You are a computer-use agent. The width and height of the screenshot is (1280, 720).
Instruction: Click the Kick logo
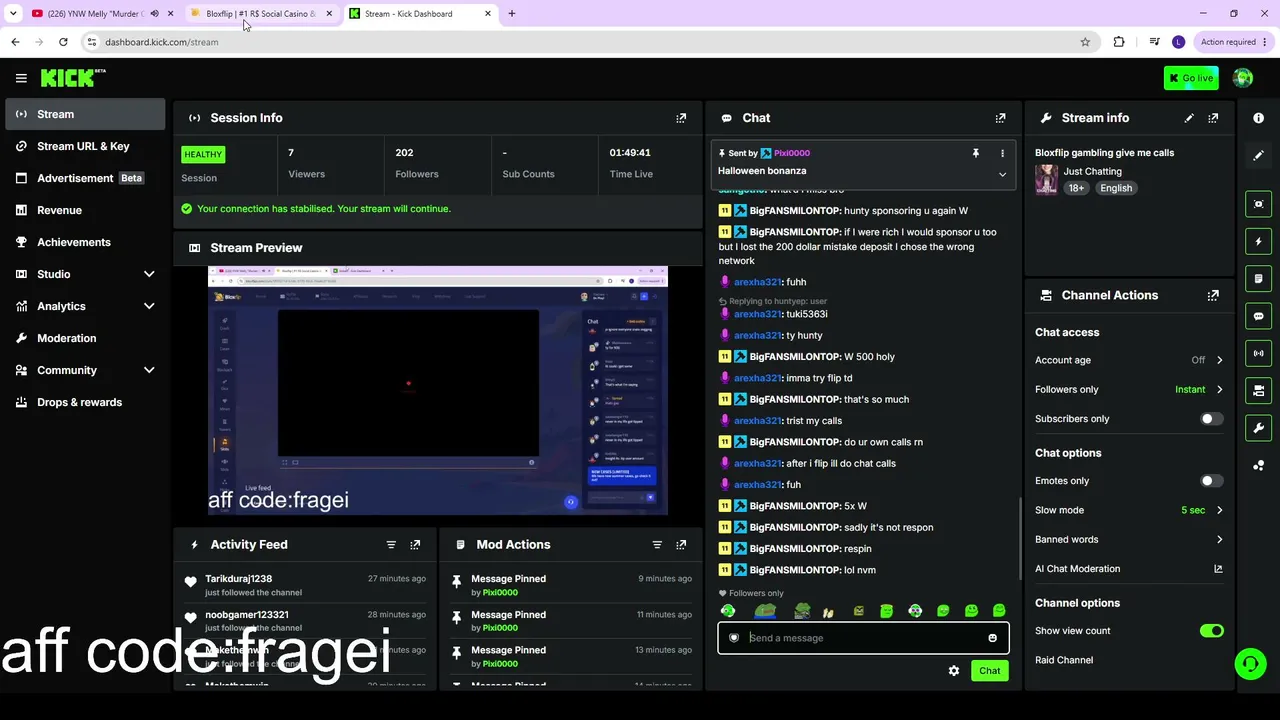[x=73, y=78]
